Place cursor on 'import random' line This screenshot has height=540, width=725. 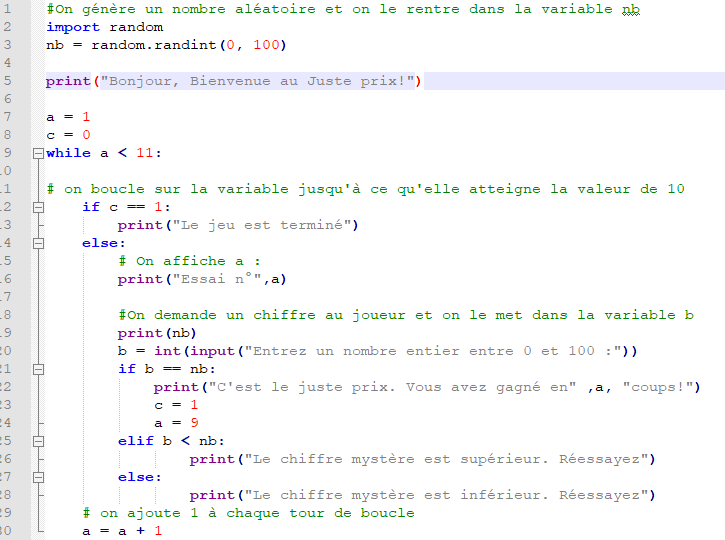click(104, 27)
